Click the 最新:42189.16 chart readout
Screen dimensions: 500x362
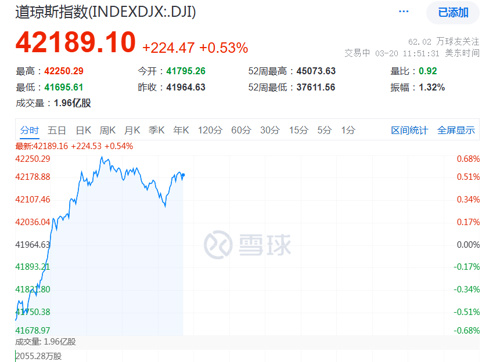(42, 146)
